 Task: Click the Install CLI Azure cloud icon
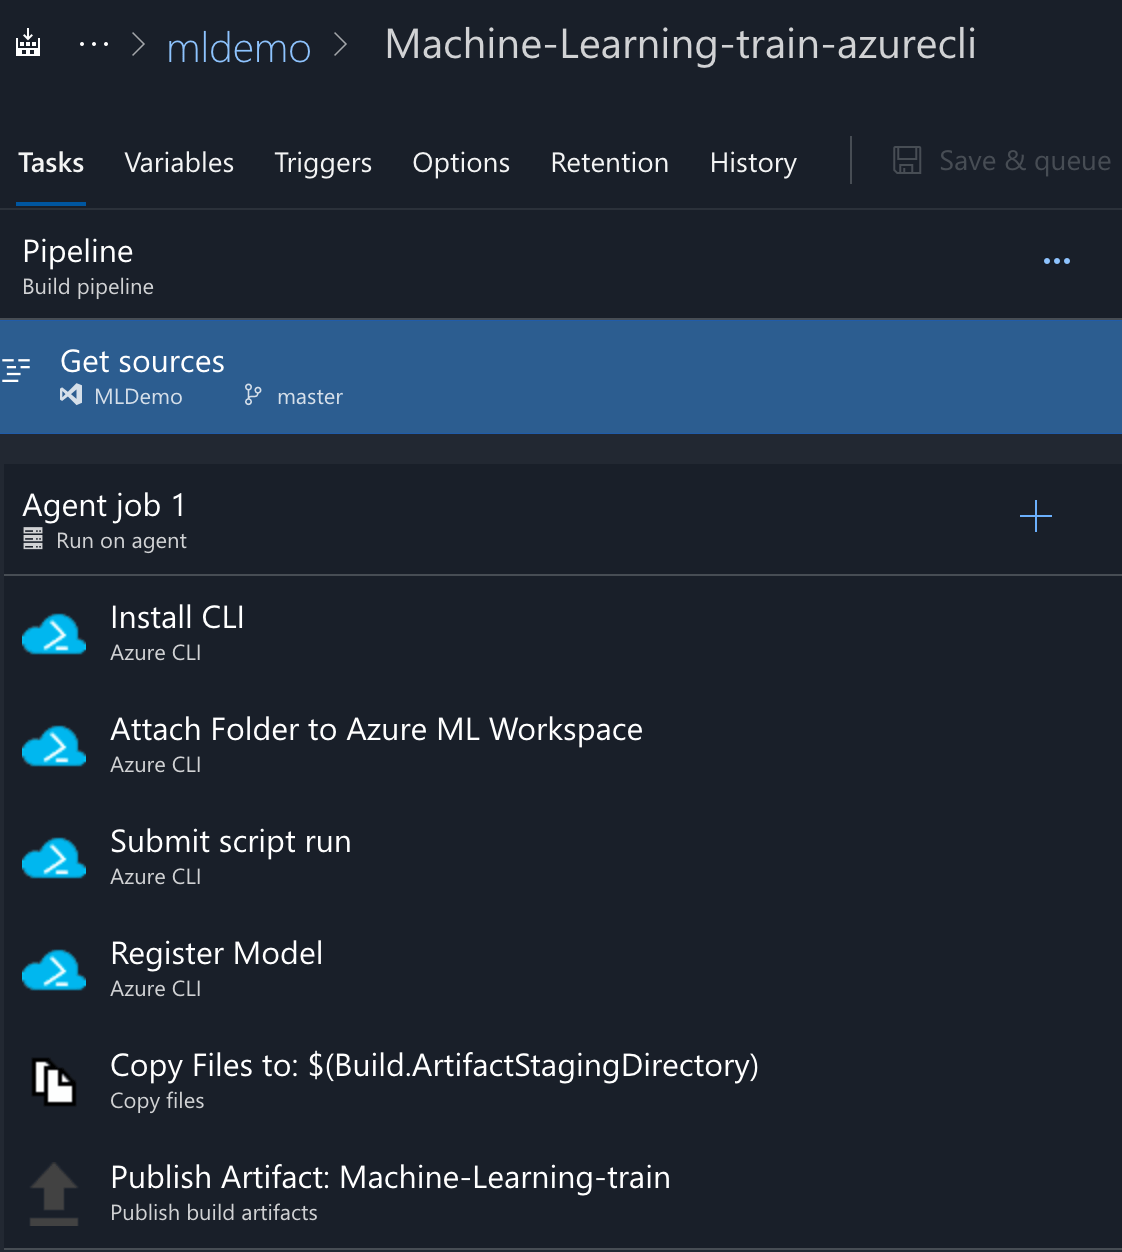[54, 634]
